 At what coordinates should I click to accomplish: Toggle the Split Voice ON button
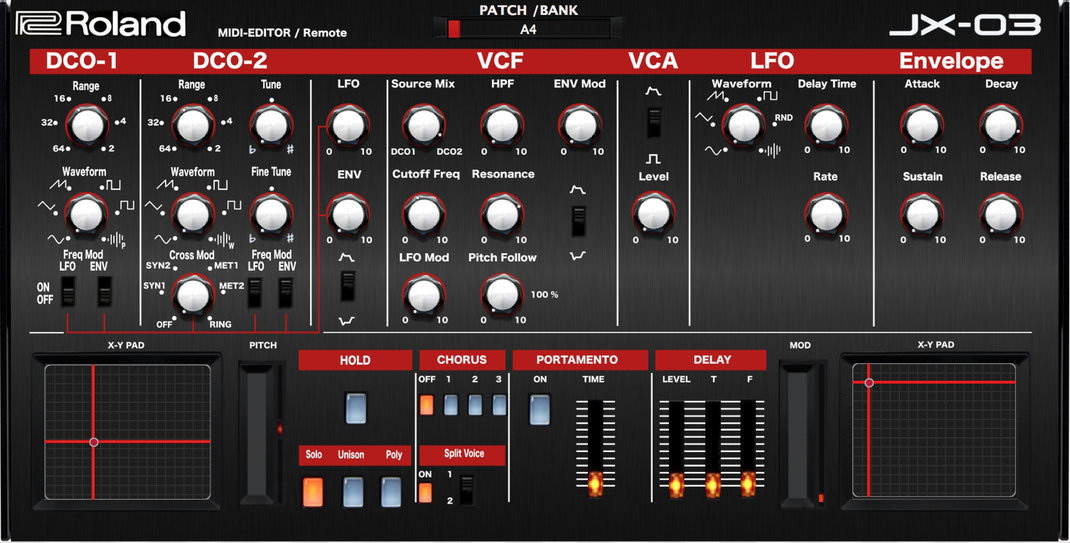coord(425,493)
